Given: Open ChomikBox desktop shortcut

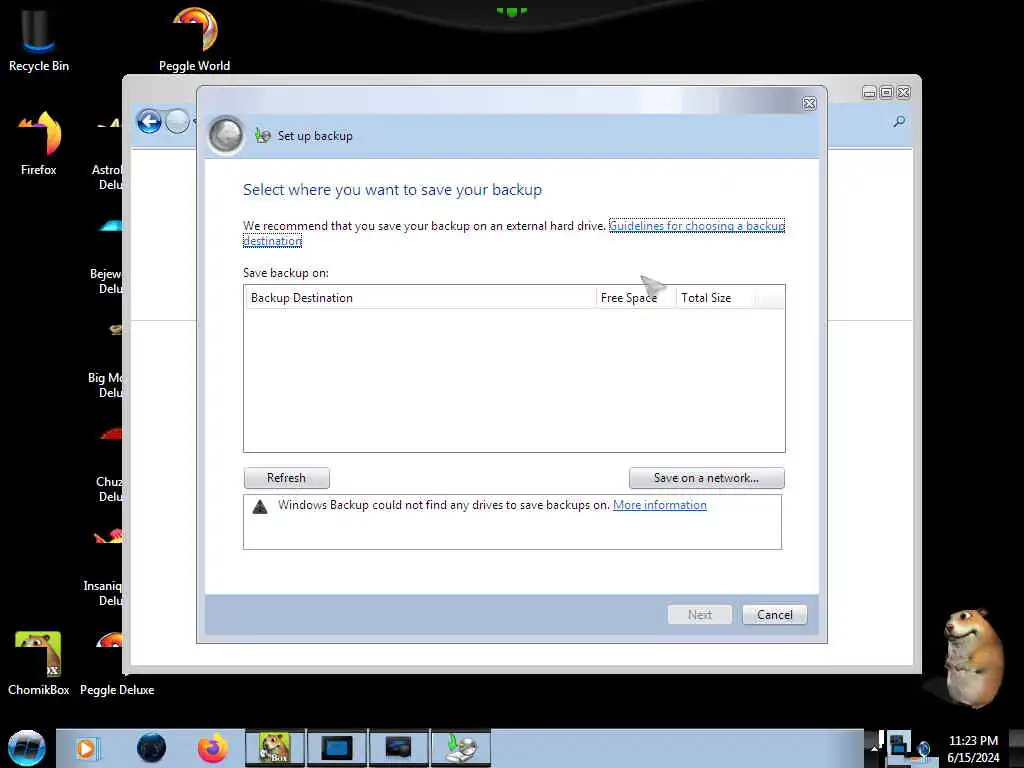Looking at the screenshot, I should pos(38,662).
